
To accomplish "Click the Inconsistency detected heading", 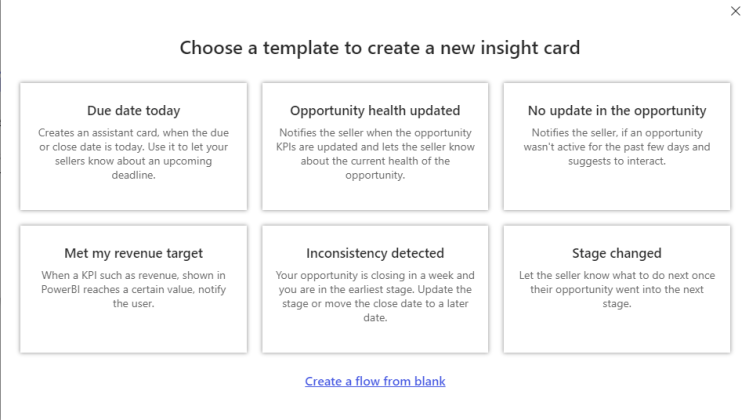I will click(375, 253).
